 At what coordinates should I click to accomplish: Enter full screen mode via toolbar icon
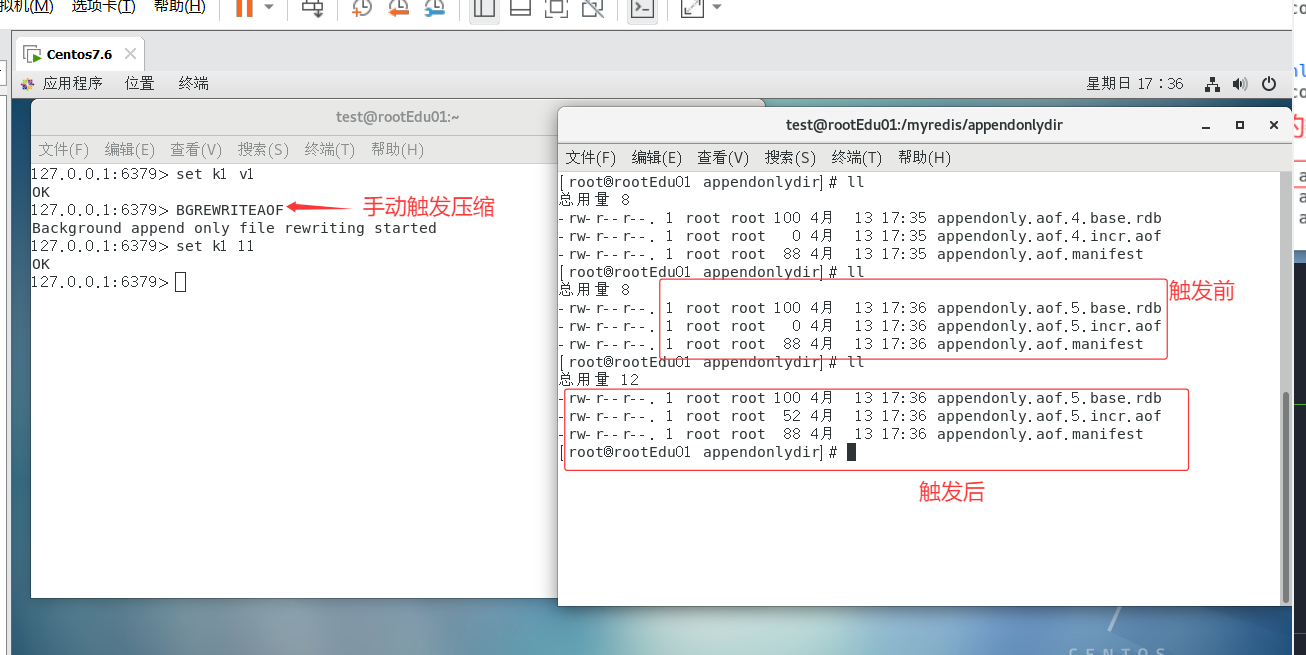pyautogui.click(x=556, y=8)
